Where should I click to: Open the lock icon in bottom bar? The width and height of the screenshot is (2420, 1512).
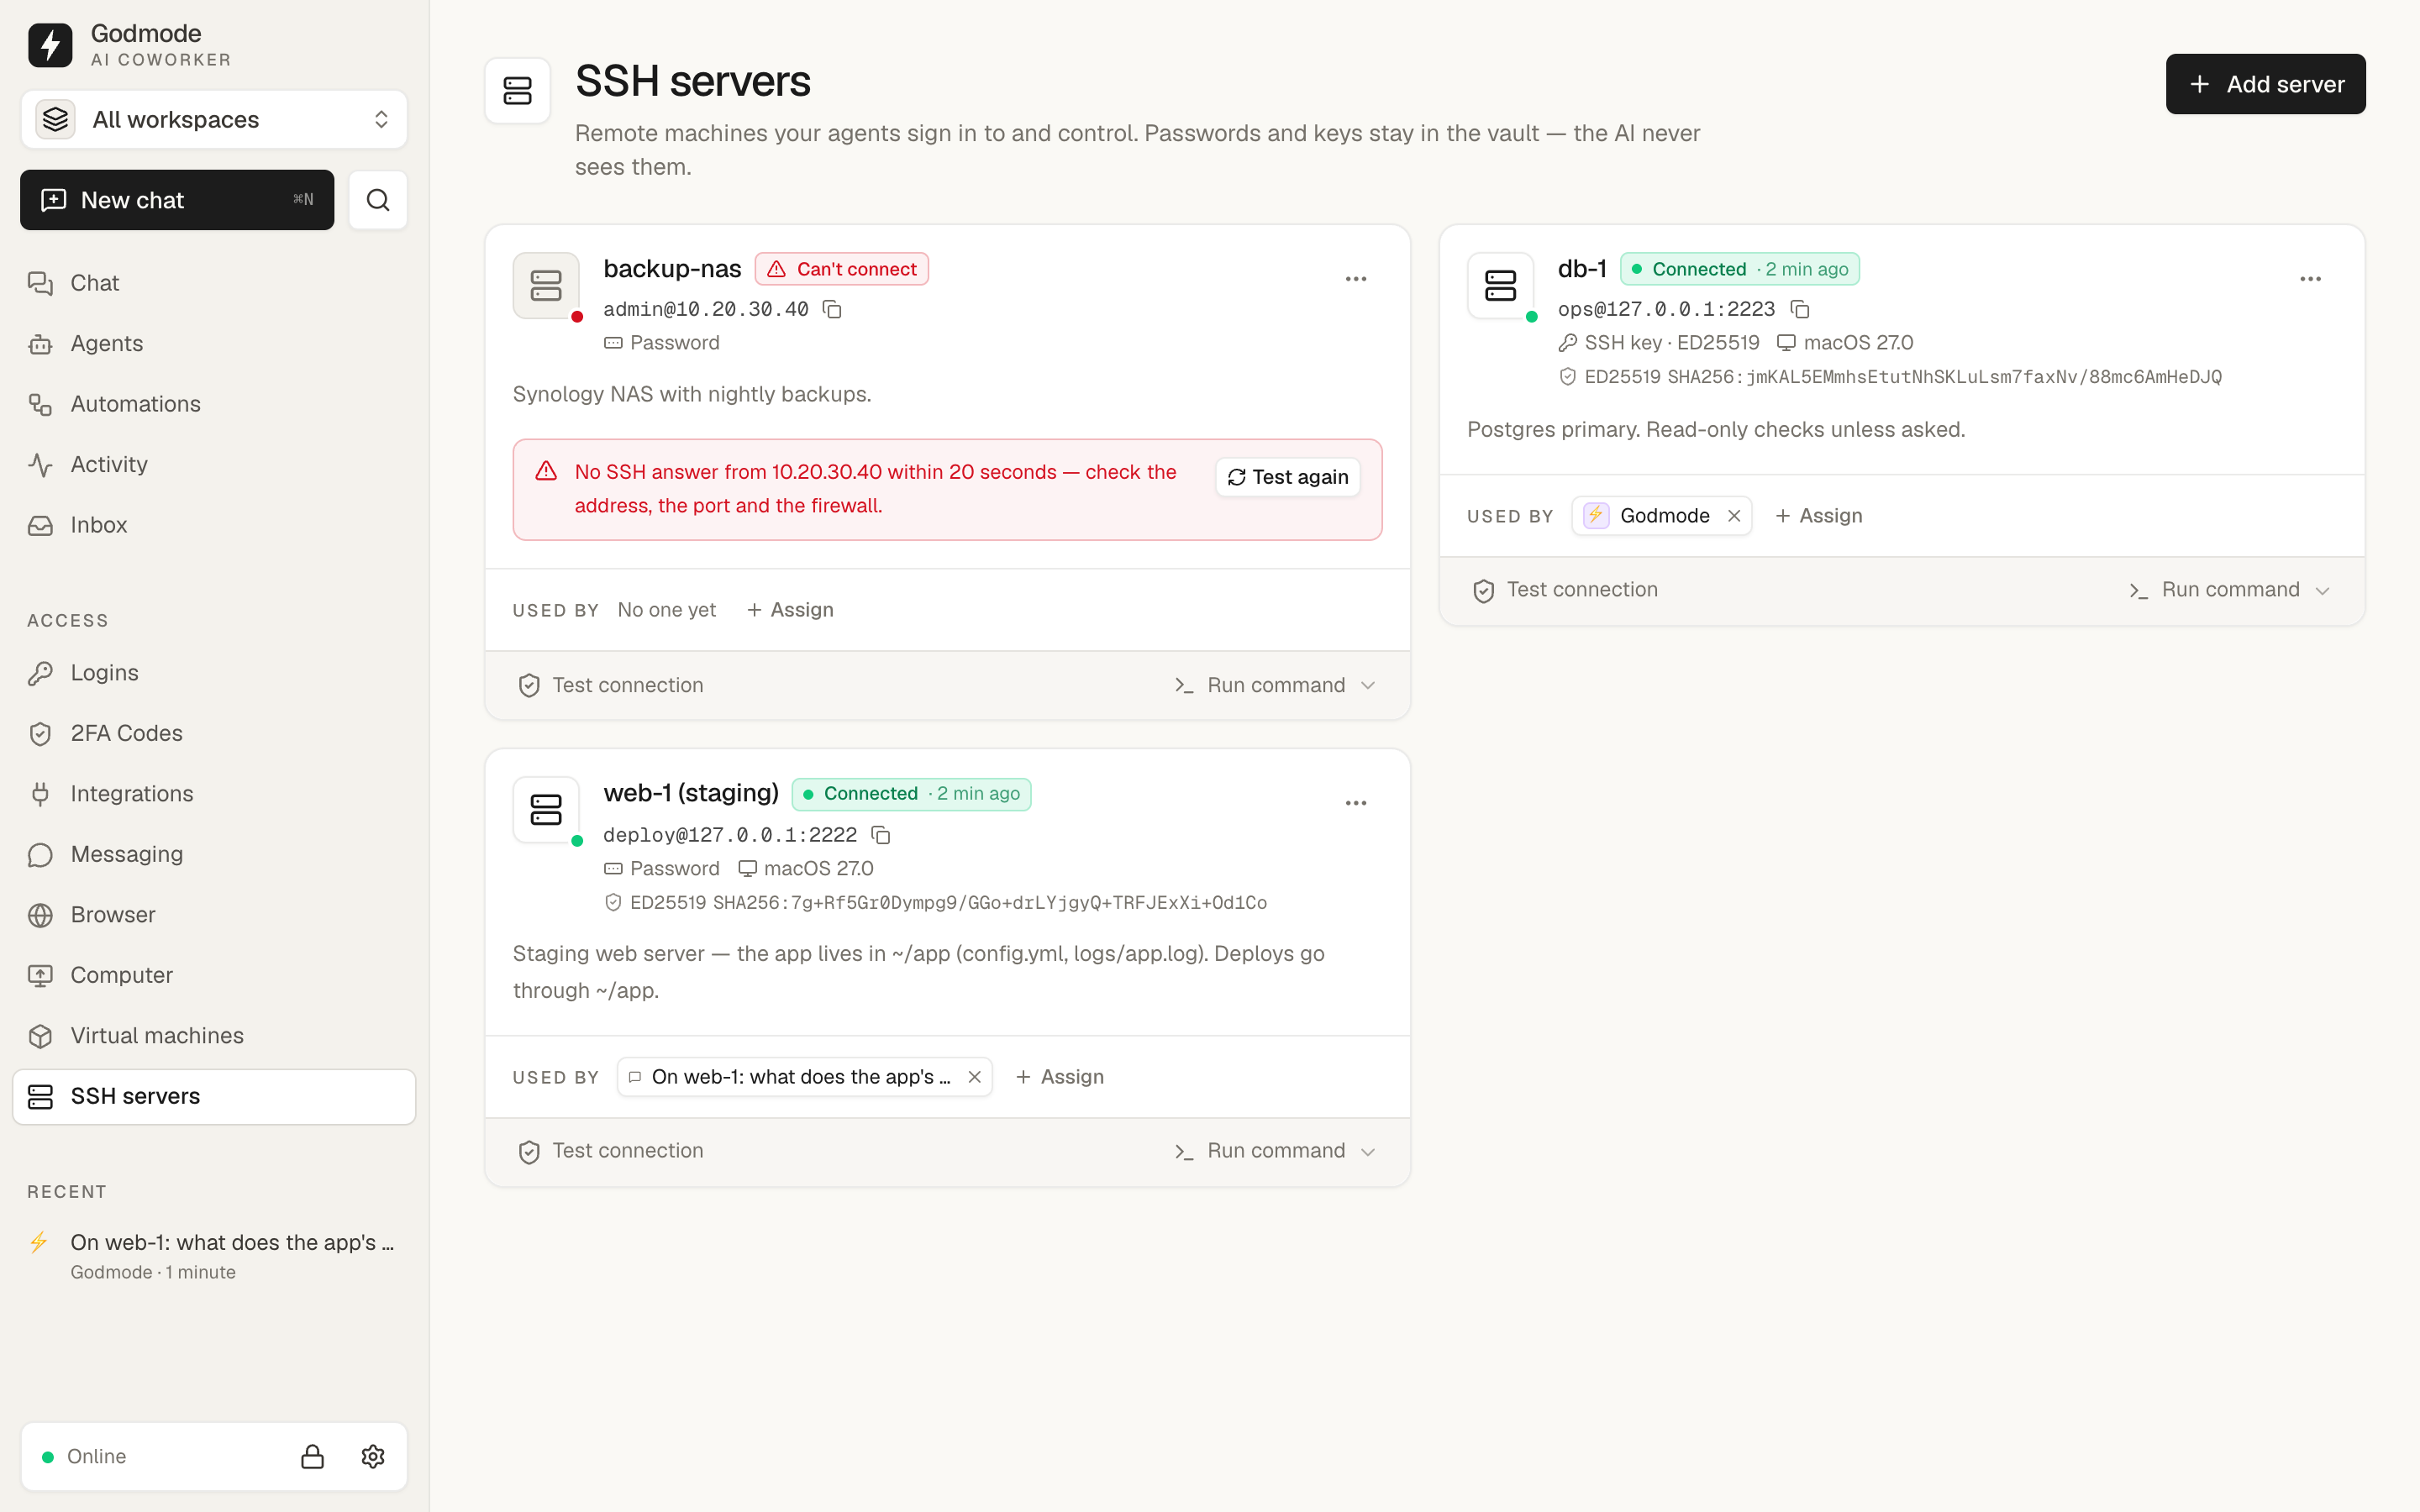point(312,1456)
